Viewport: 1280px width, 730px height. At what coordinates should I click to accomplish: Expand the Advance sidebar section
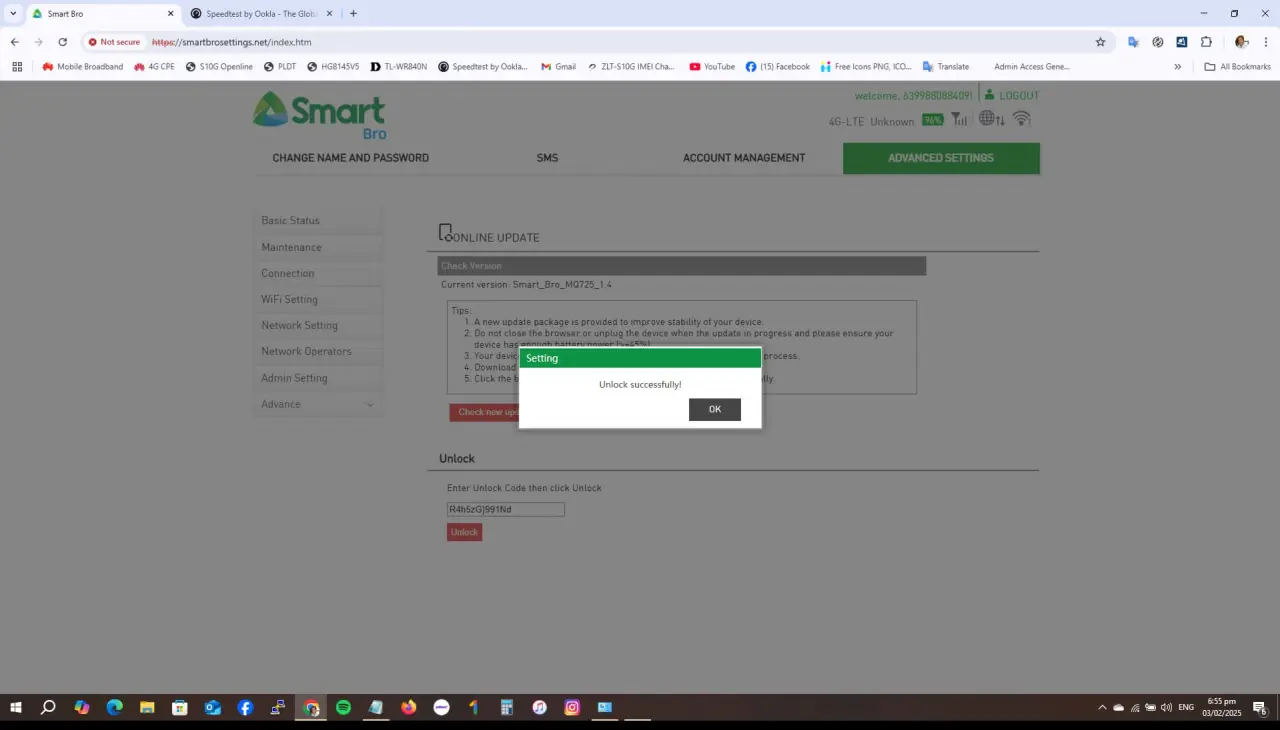click(318, 404)
